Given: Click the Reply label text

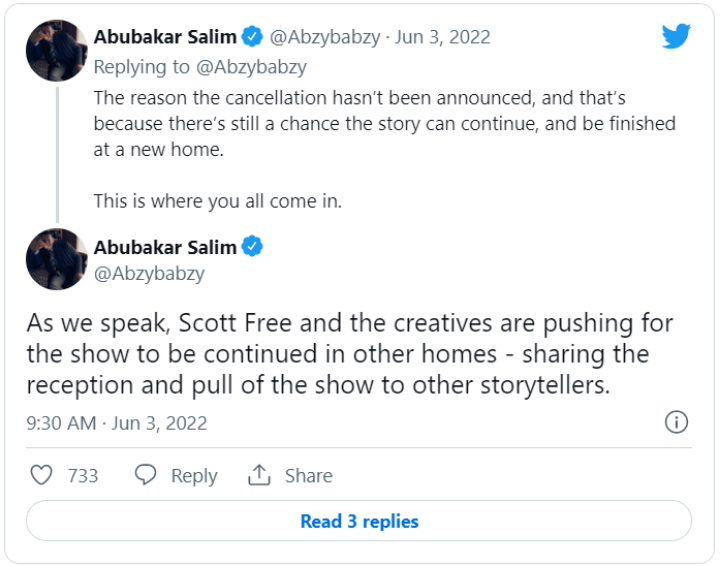Looking at the screenshot, I should (194, 476).
